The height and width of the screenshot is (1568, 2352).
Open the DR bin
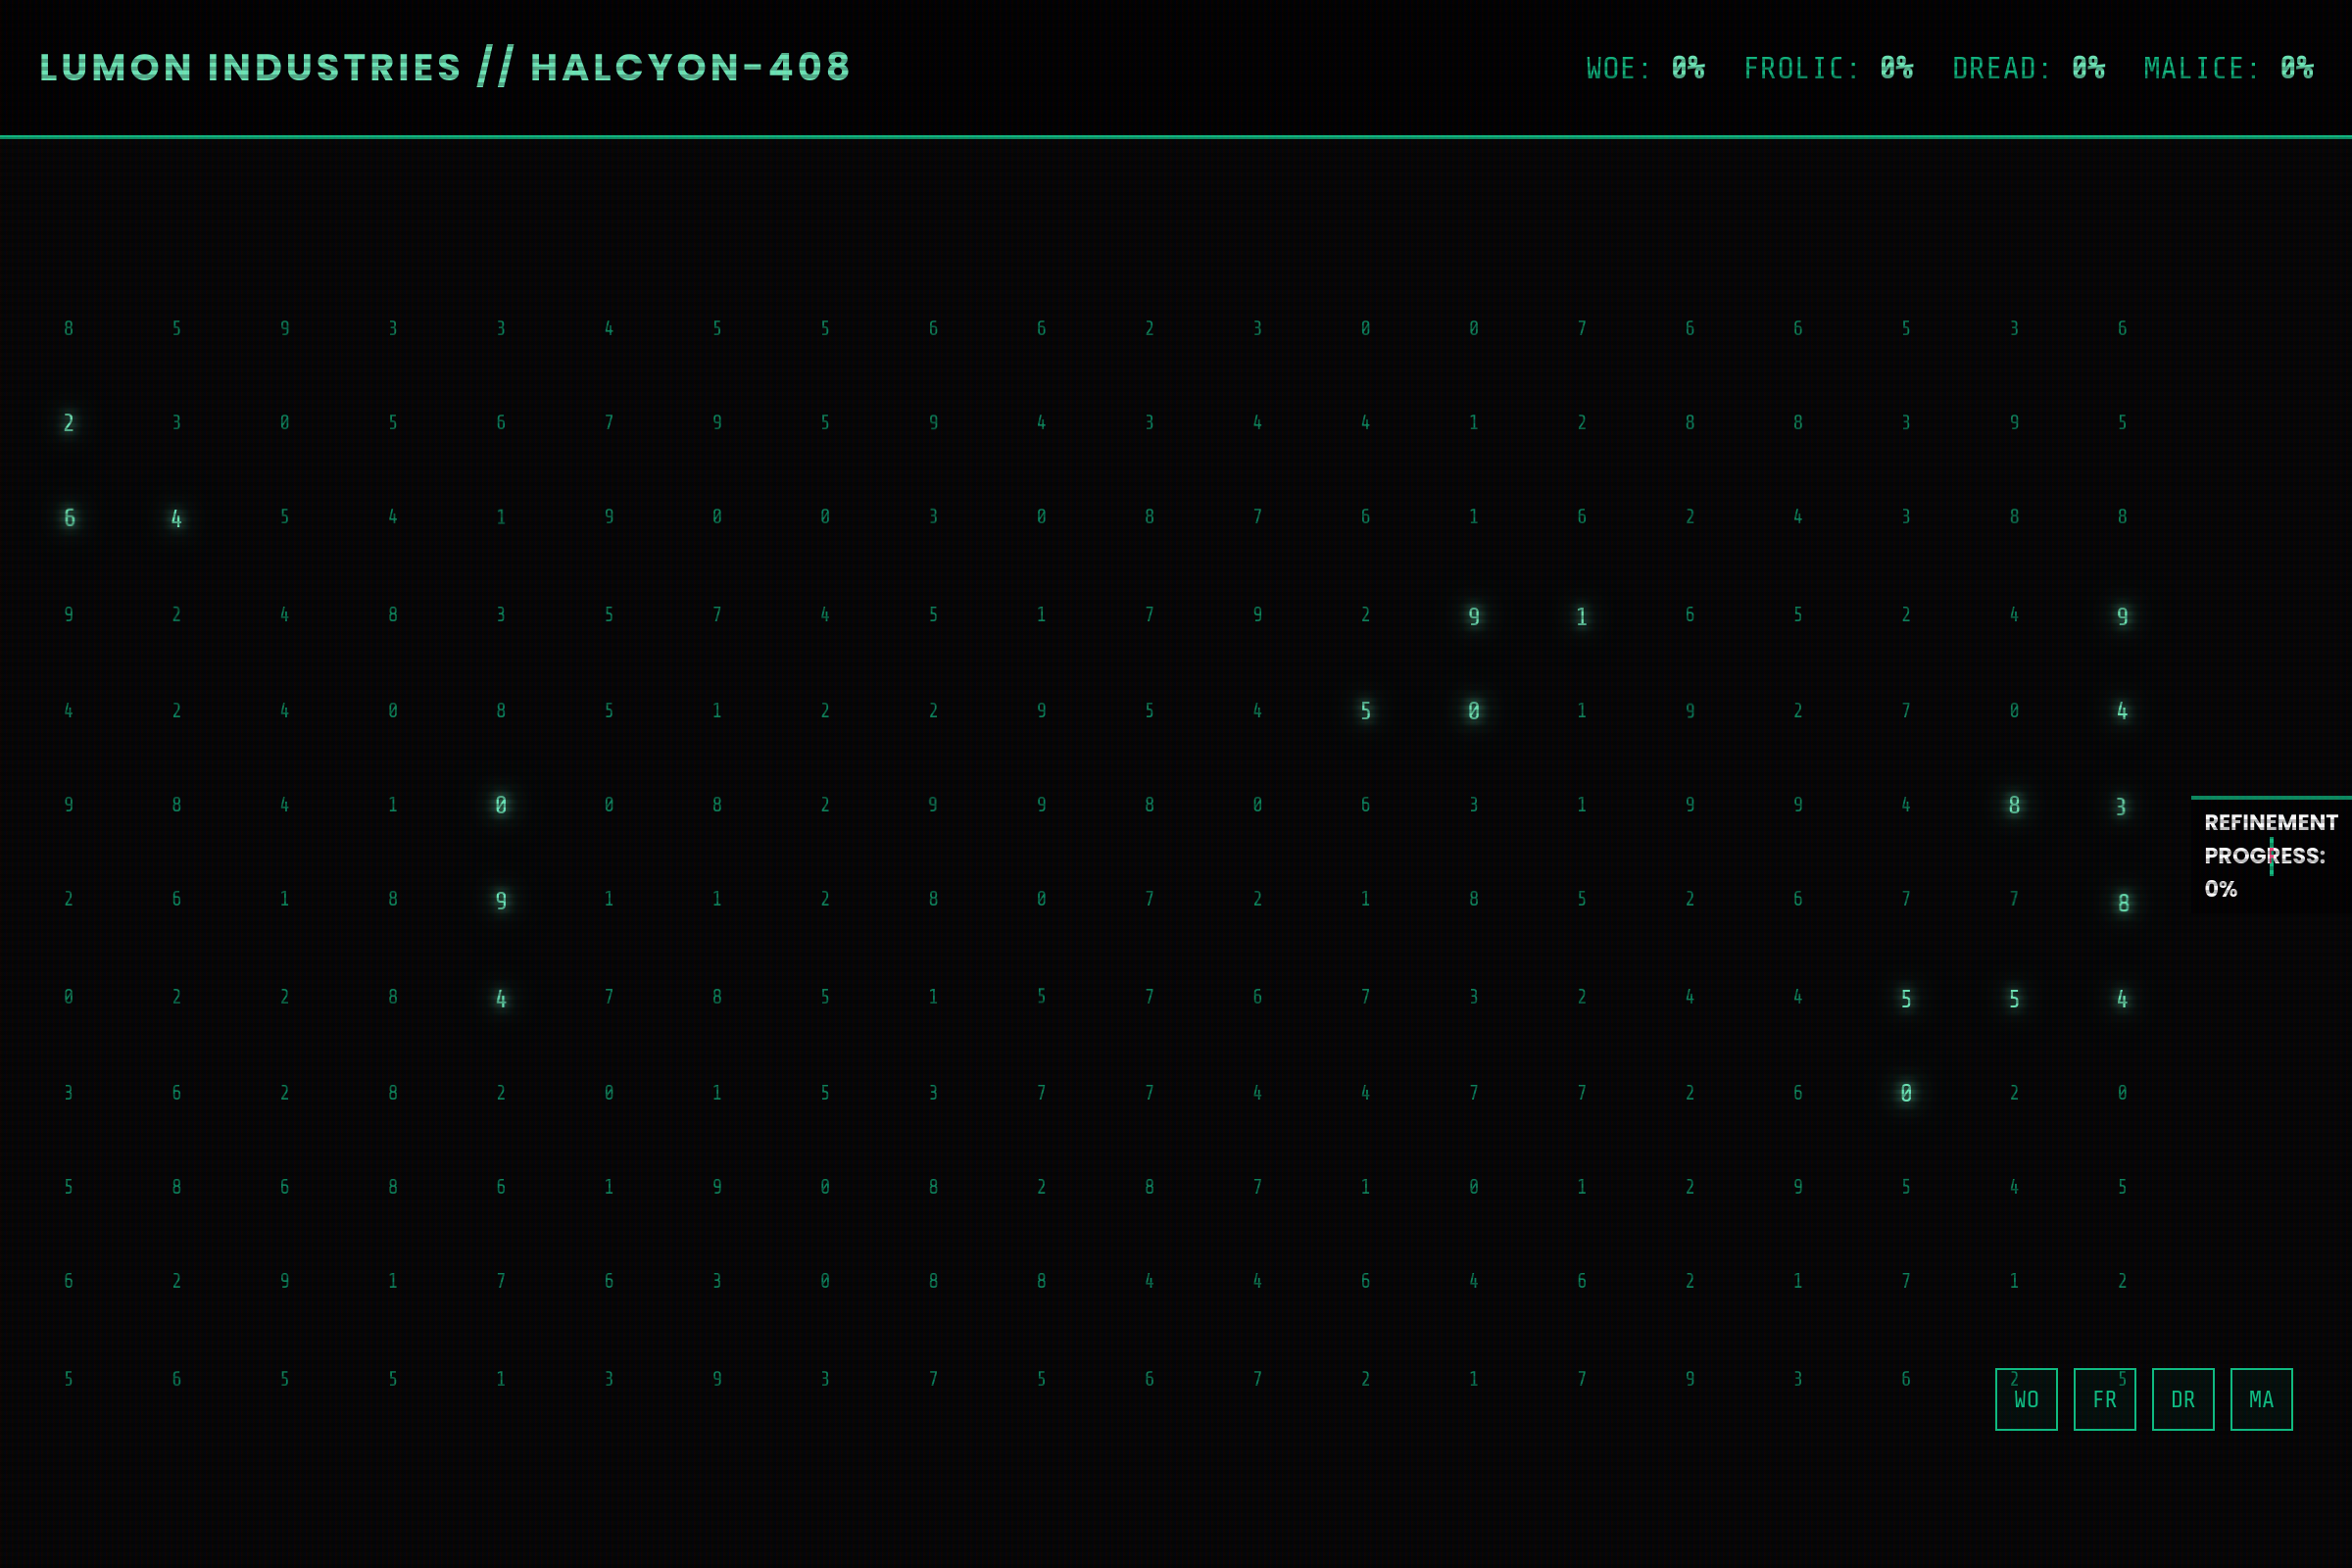pos(2183,1399)
